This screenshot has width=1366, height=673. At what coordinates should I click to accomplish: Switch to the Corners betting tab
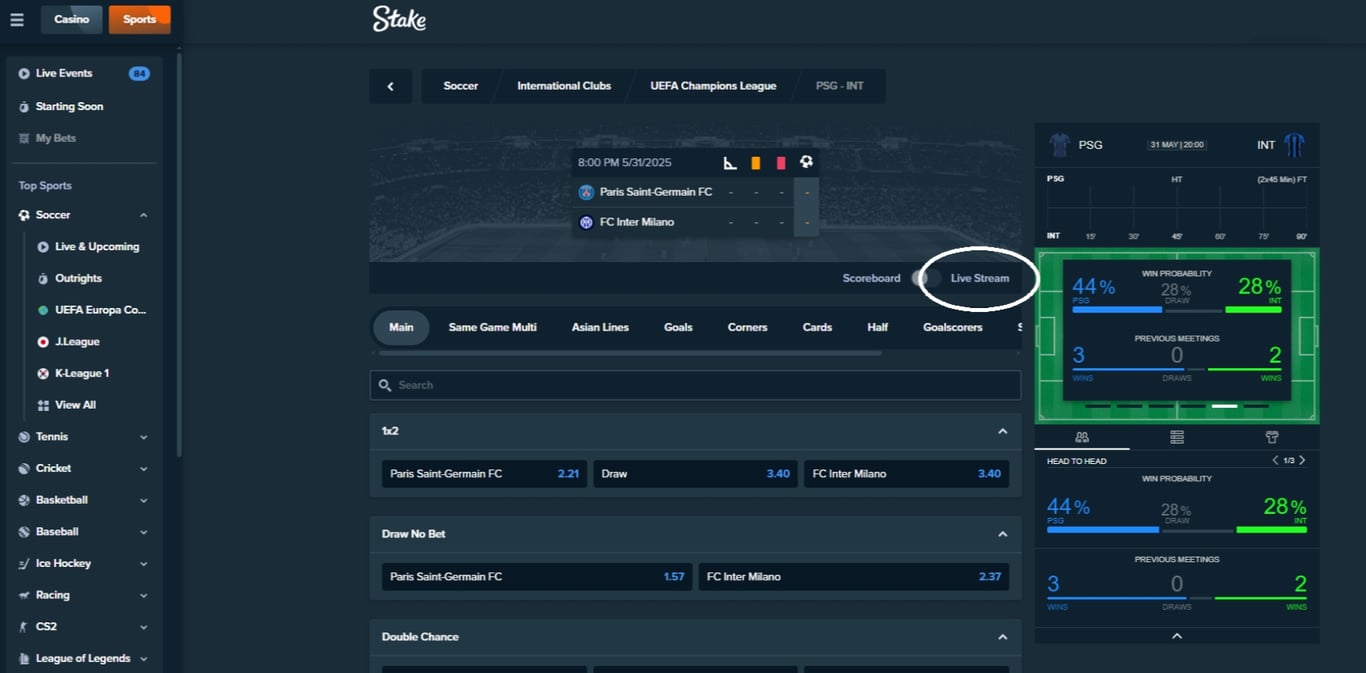click(x=747, y=327)
